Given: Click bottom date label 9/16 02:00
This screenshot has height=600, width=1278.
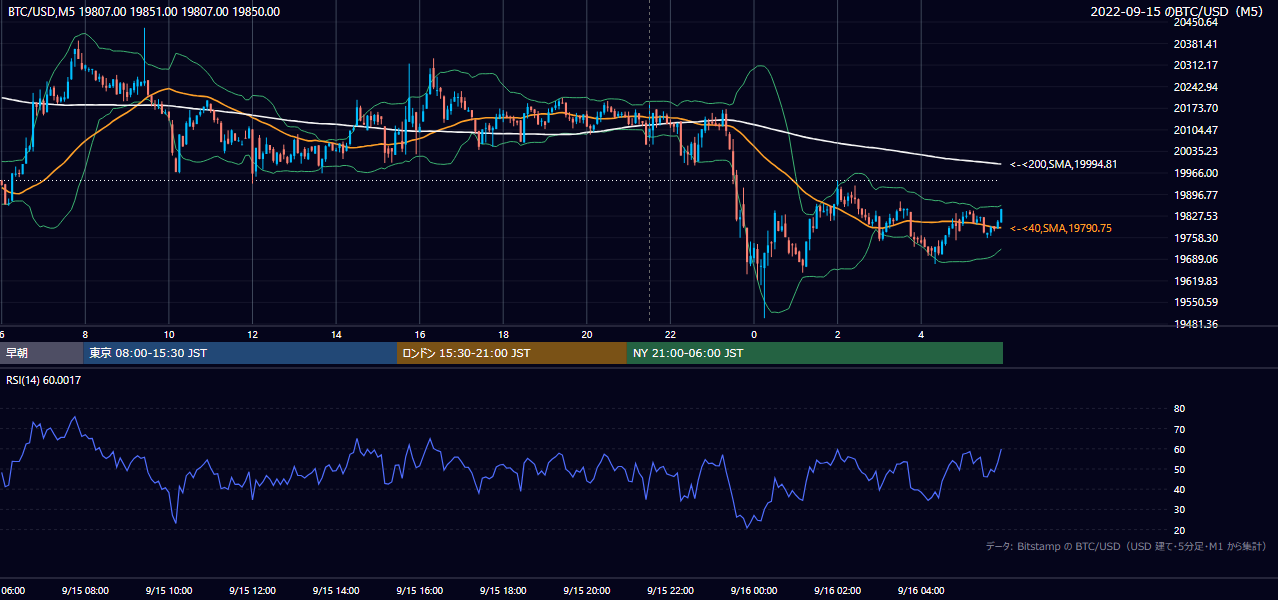Looking at the screenshot, I should click(x=837, y=590).
